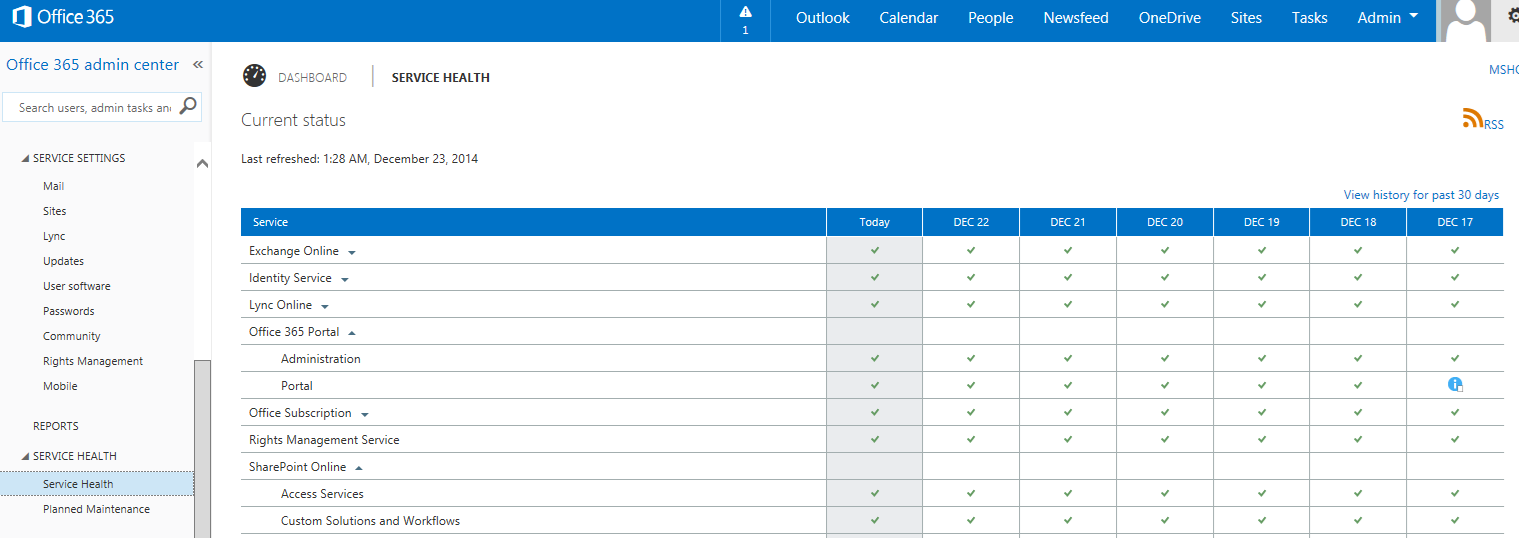Image resolution: width=1519 pixels, height=538 pixels.
Task: Open Newsfeed from top navigation
Action: tap(1076, 17)
